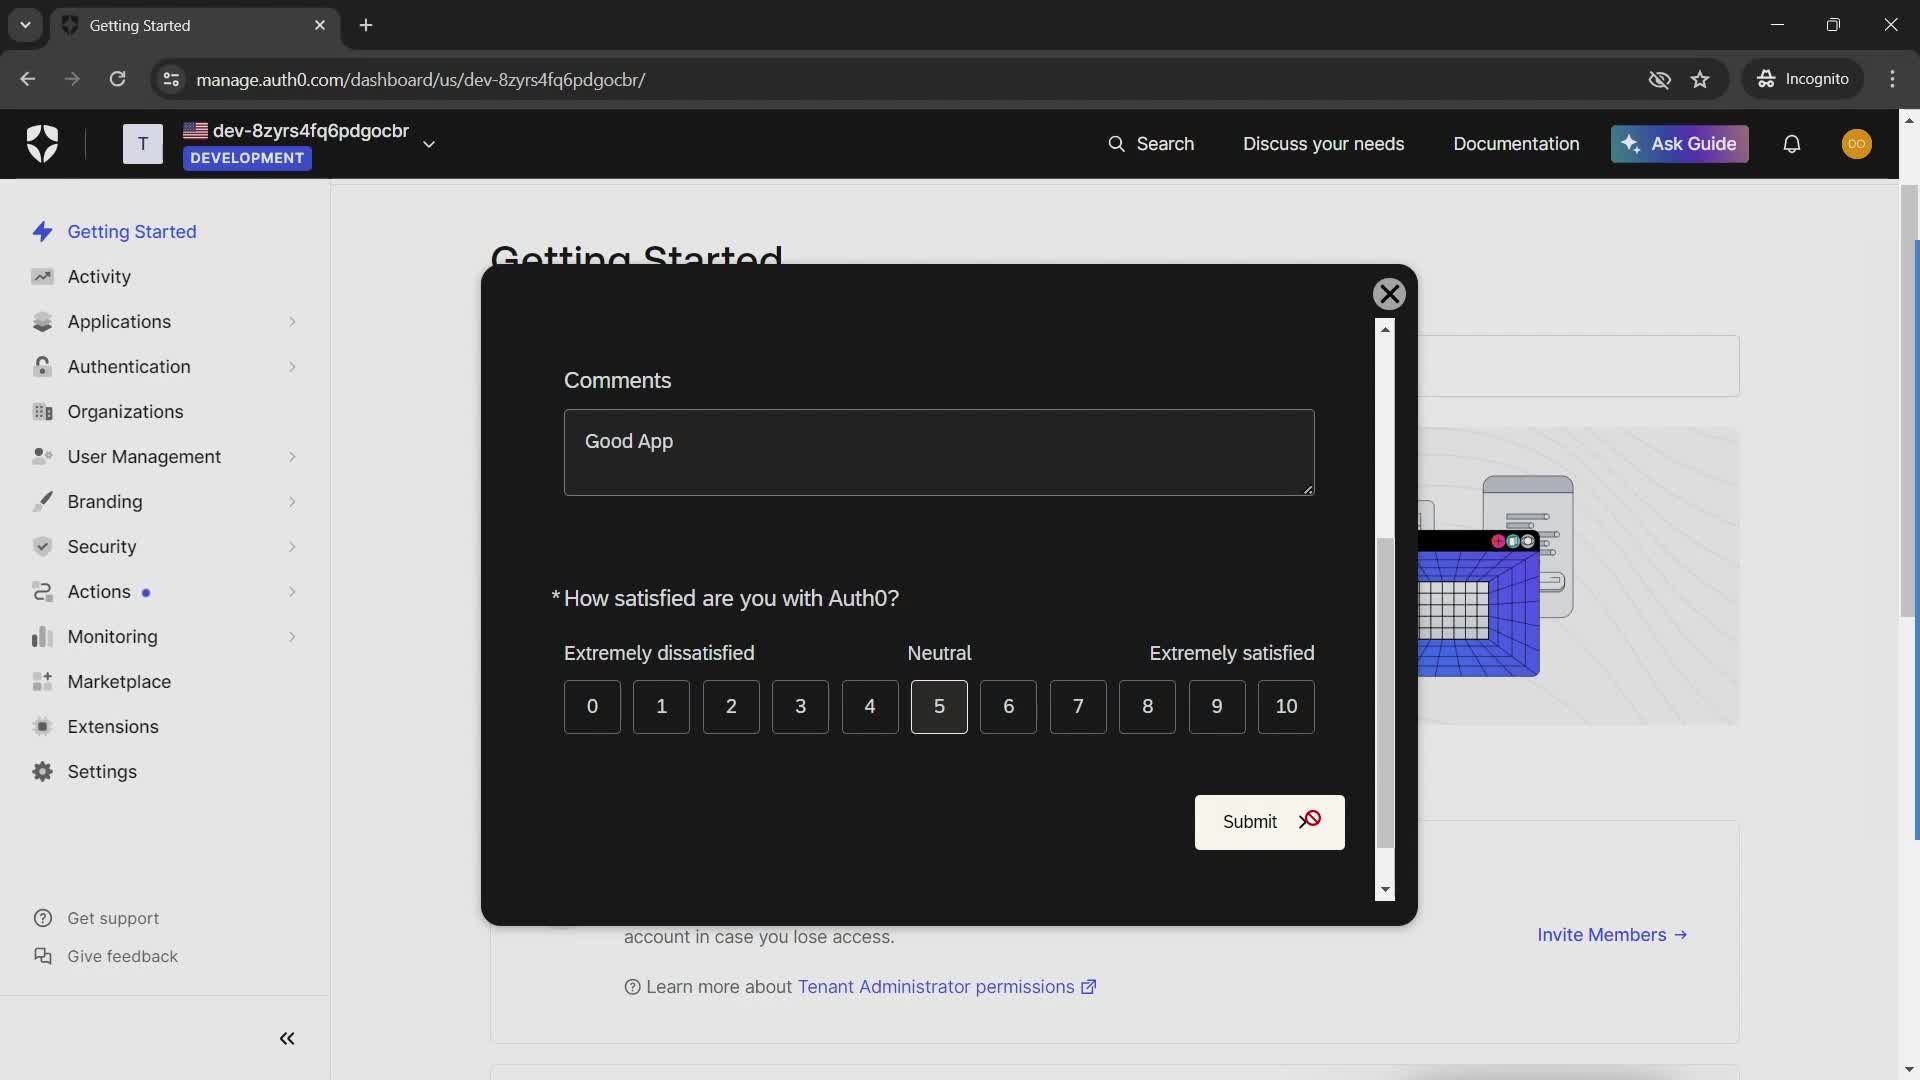
Task: Select satisfaction score 4
Action: click(870, 707)
